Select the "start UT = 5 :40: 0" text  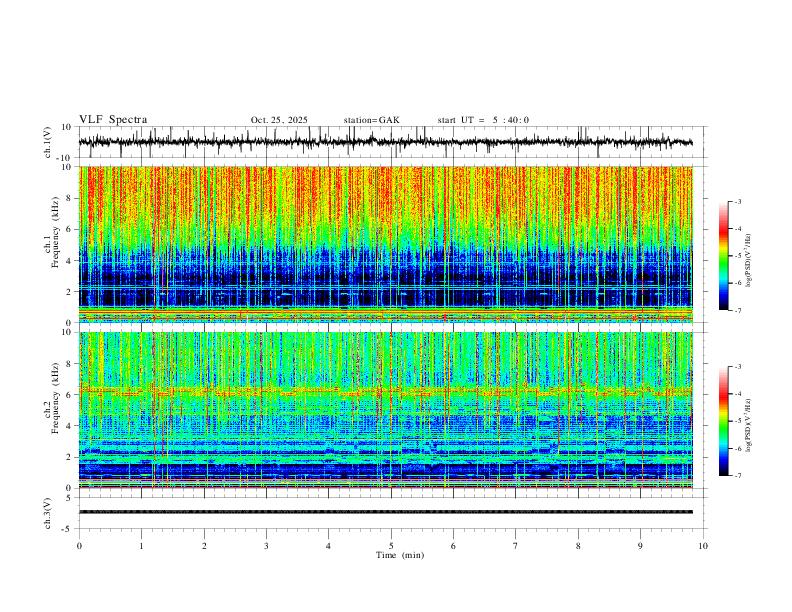pyautogui.click(x=483, y=120)
